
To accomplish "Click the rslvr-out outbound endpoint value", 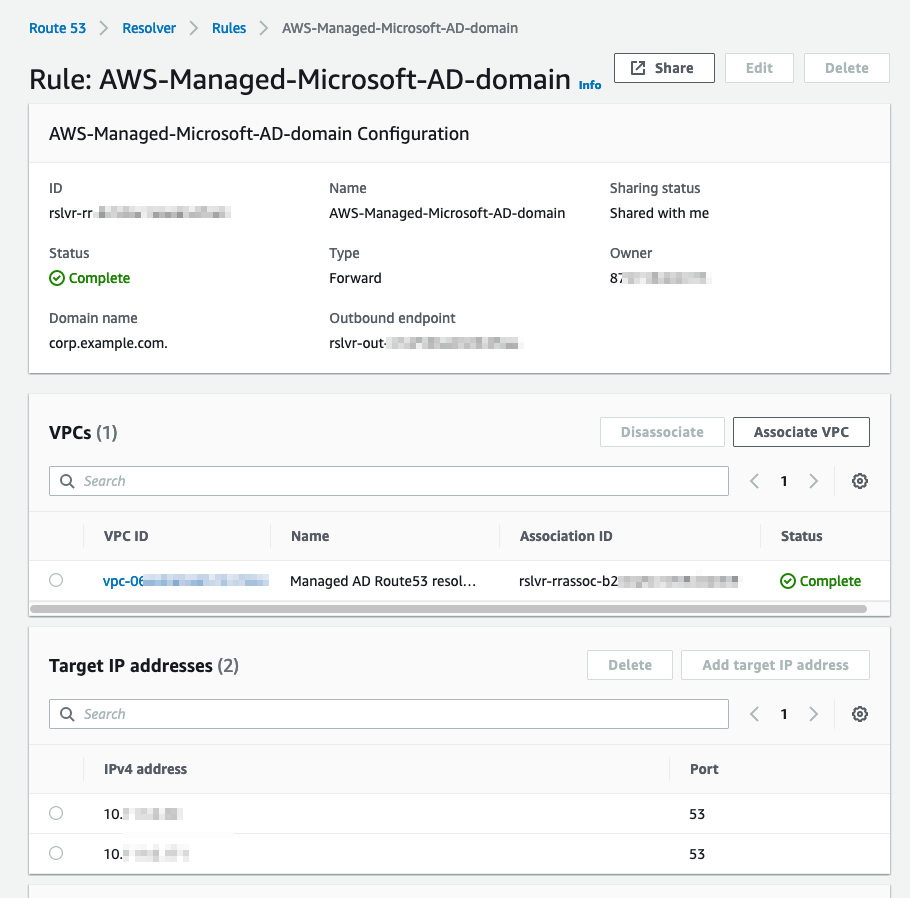I will pyautogui.click(x=425, y=343).
